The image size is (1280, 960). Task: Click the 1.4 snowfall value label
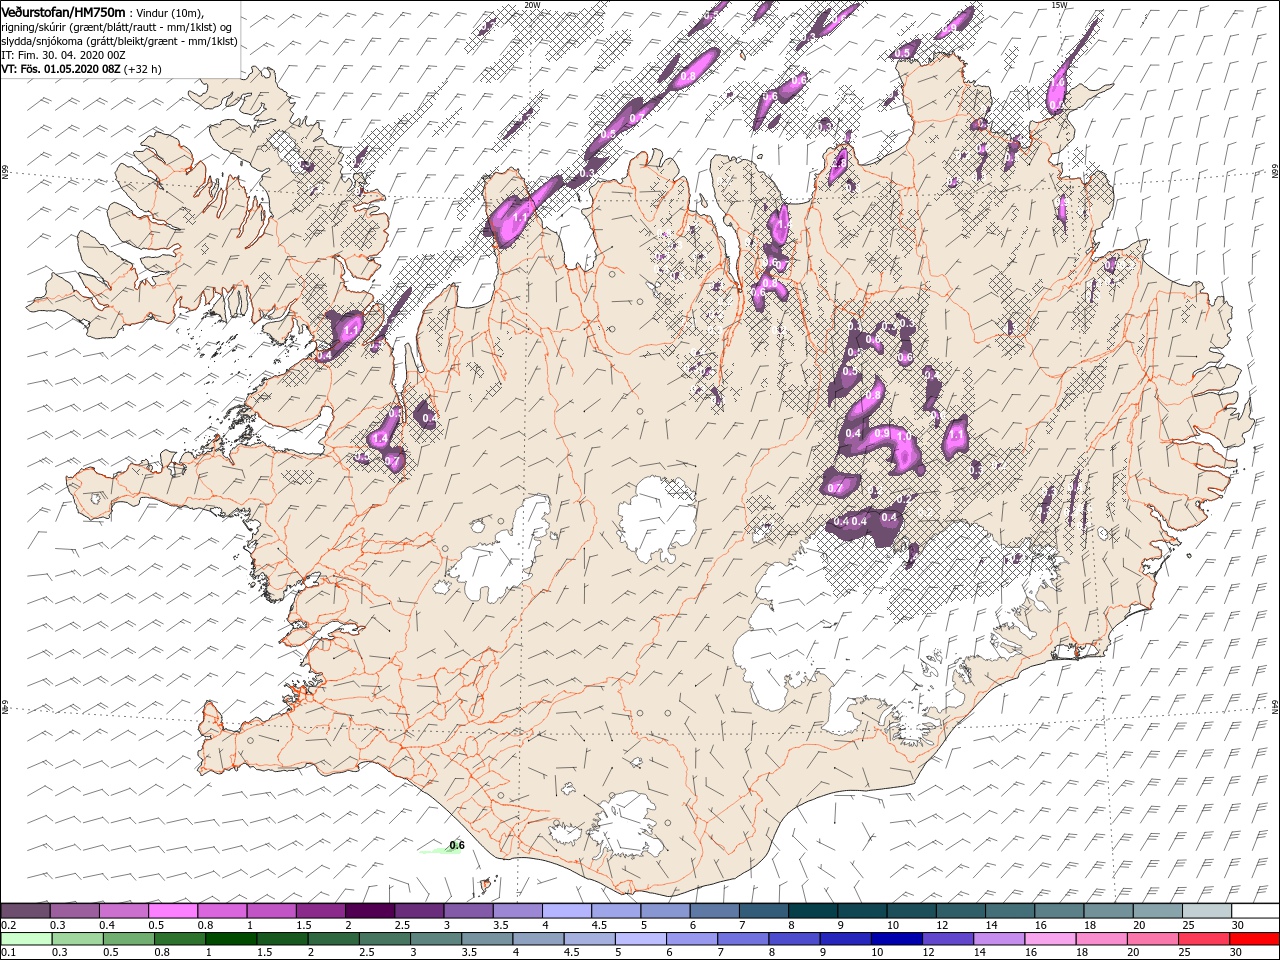coord(379,439)
